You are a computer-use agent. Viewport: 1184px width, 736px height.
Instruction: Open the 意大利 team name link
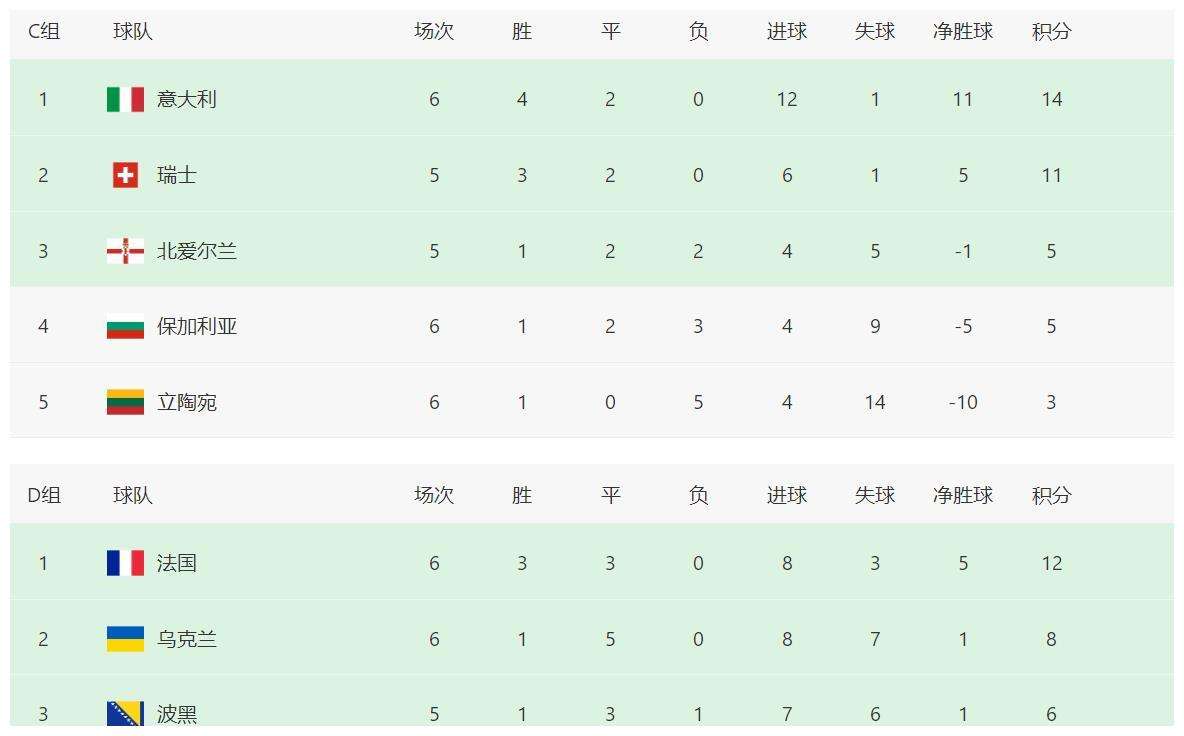(x=187, y=99)
